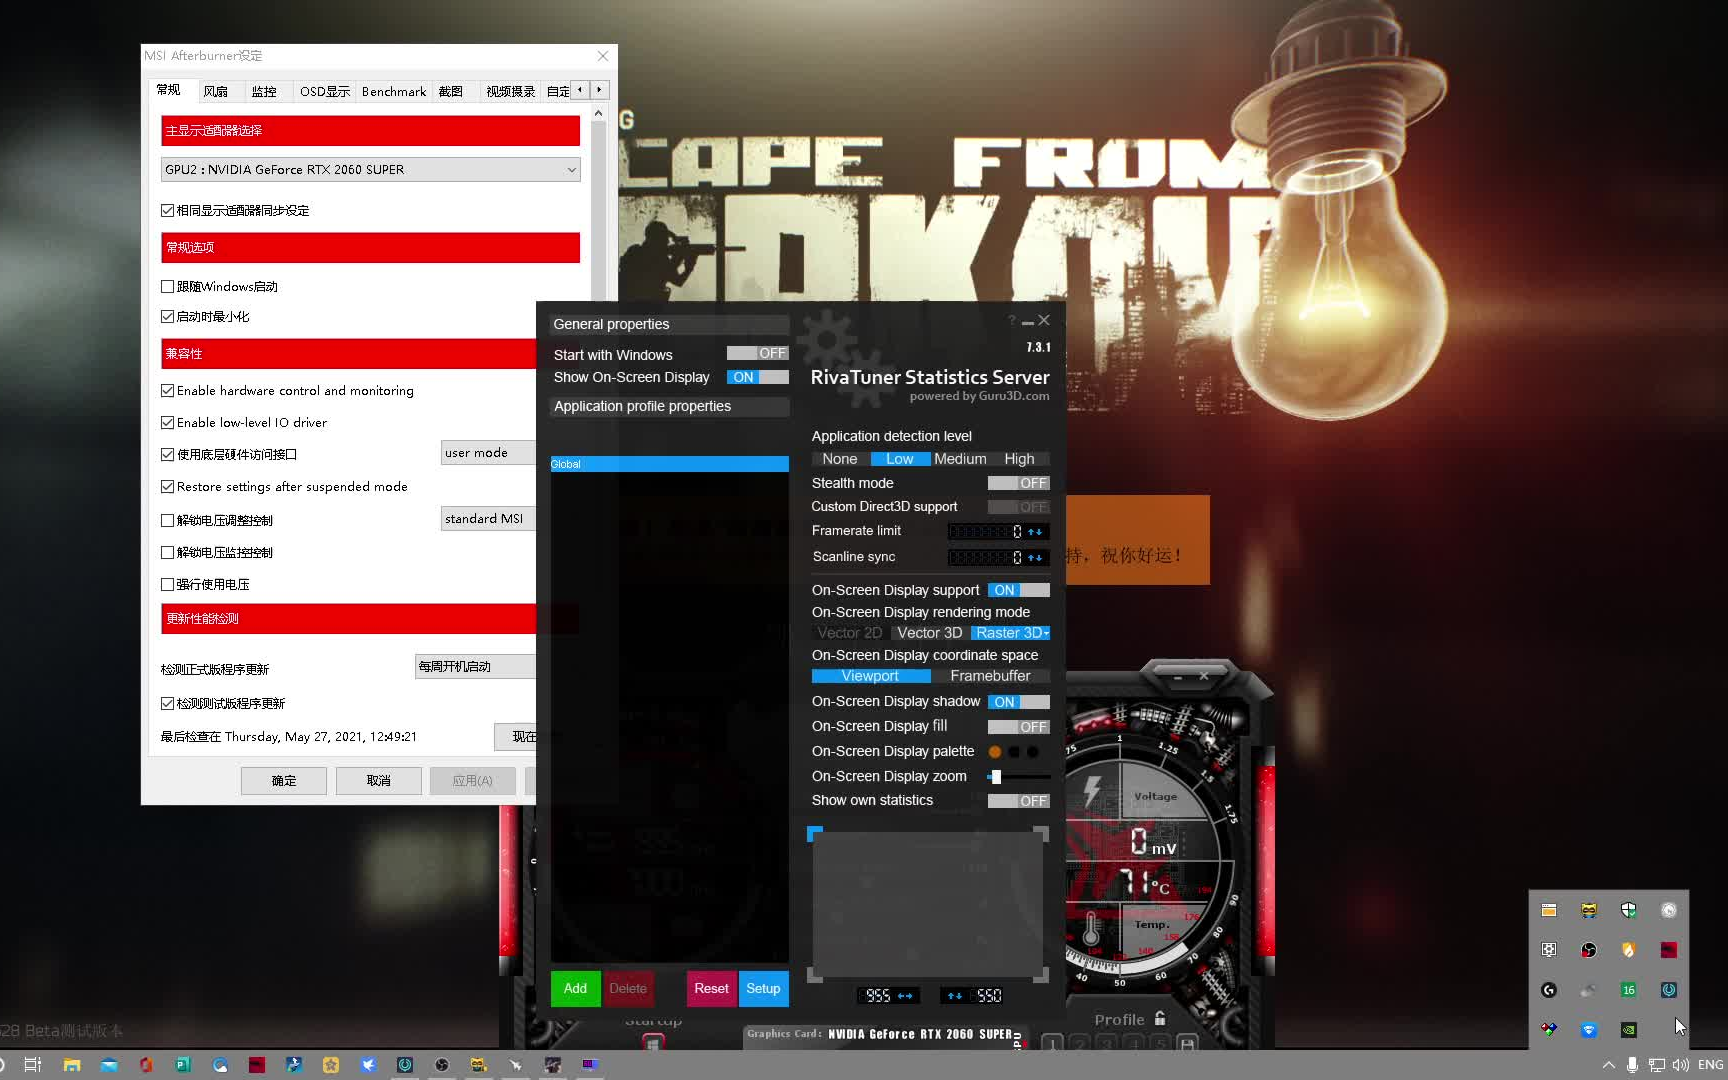Click Setup button in RivaTuner
Screen dimensions: 1728x1080
pyautogui.click(x=763, y=988)
